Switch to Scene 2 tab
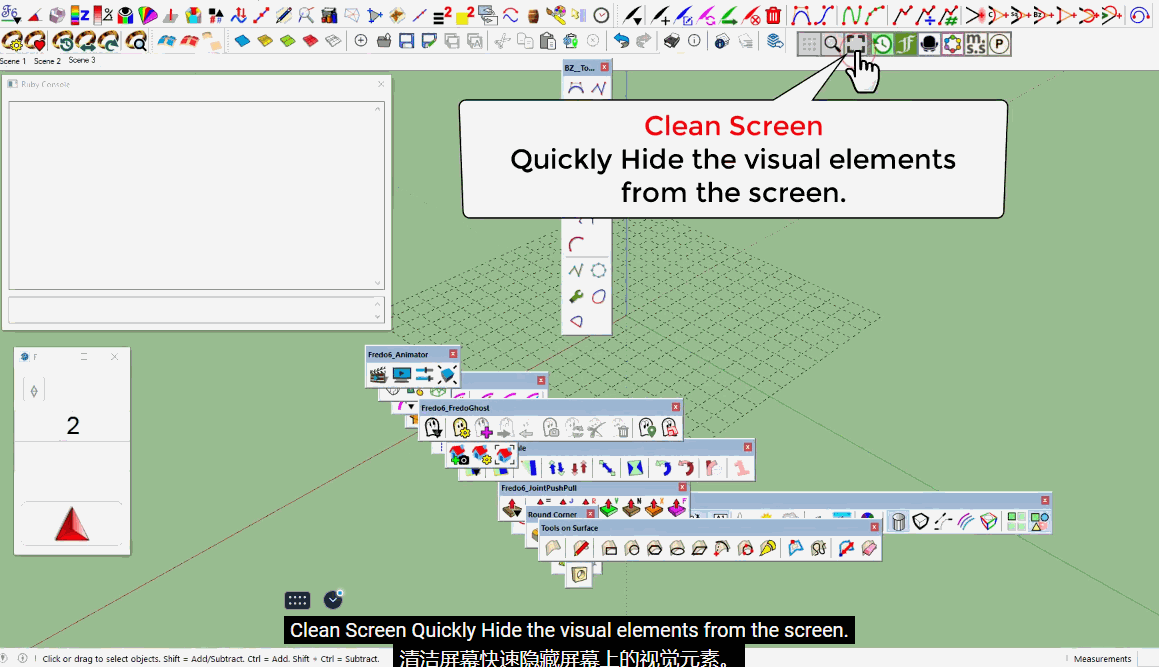1159x667 pixels. tap(47, 61)
